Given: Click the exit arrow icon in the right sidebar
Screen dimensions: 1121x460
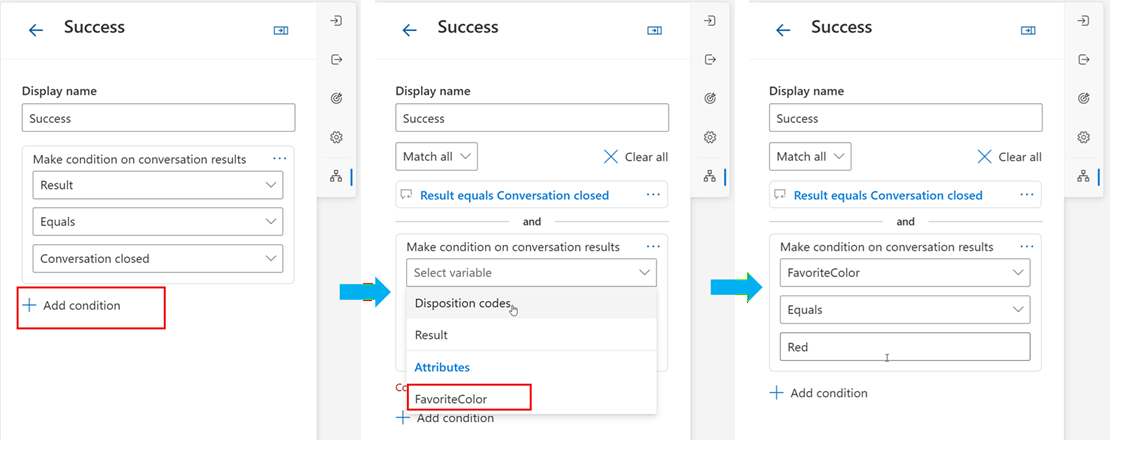Looking at the screenshot, I should point(1083,59).
